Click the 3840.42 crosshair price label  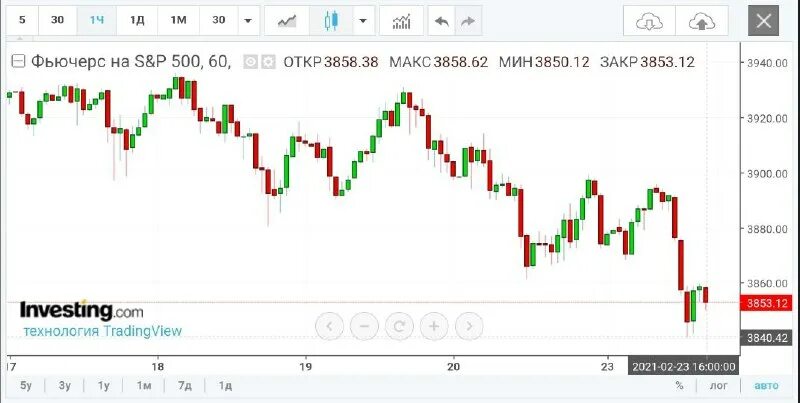click(767, 338)
